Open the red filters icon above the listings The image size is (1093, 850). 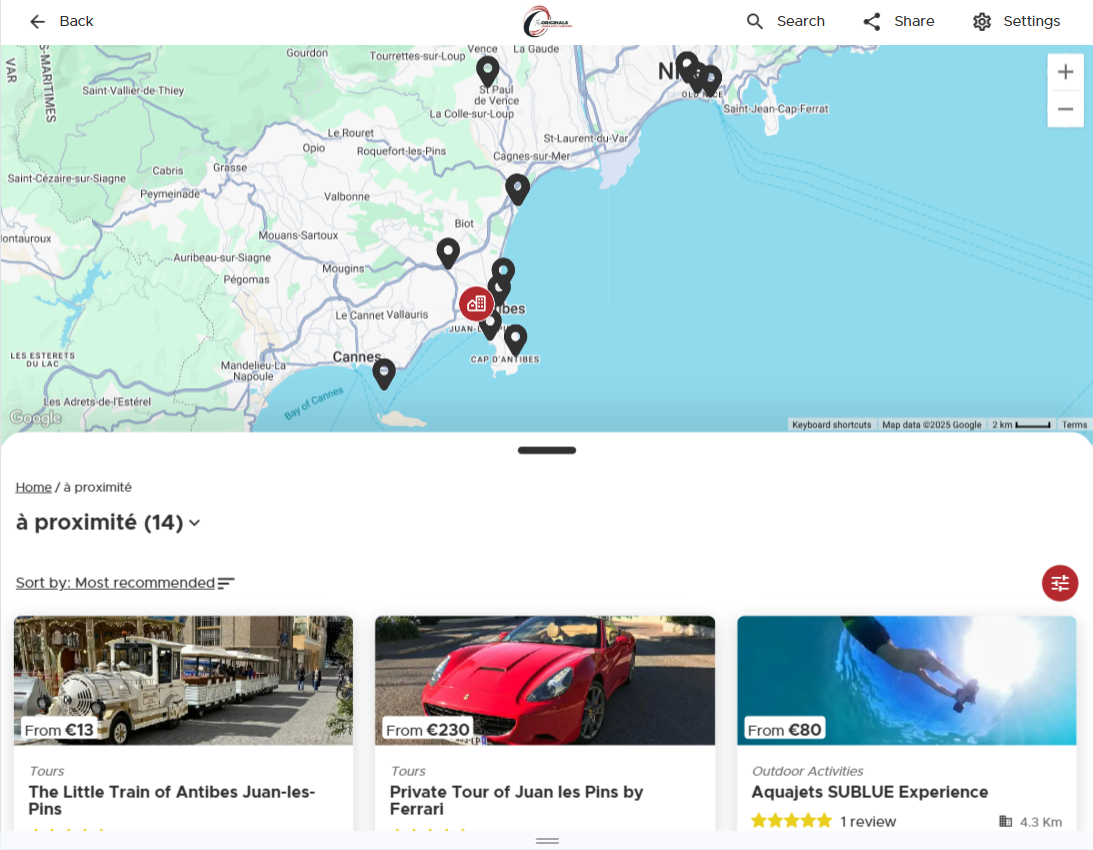point(1060,583)
